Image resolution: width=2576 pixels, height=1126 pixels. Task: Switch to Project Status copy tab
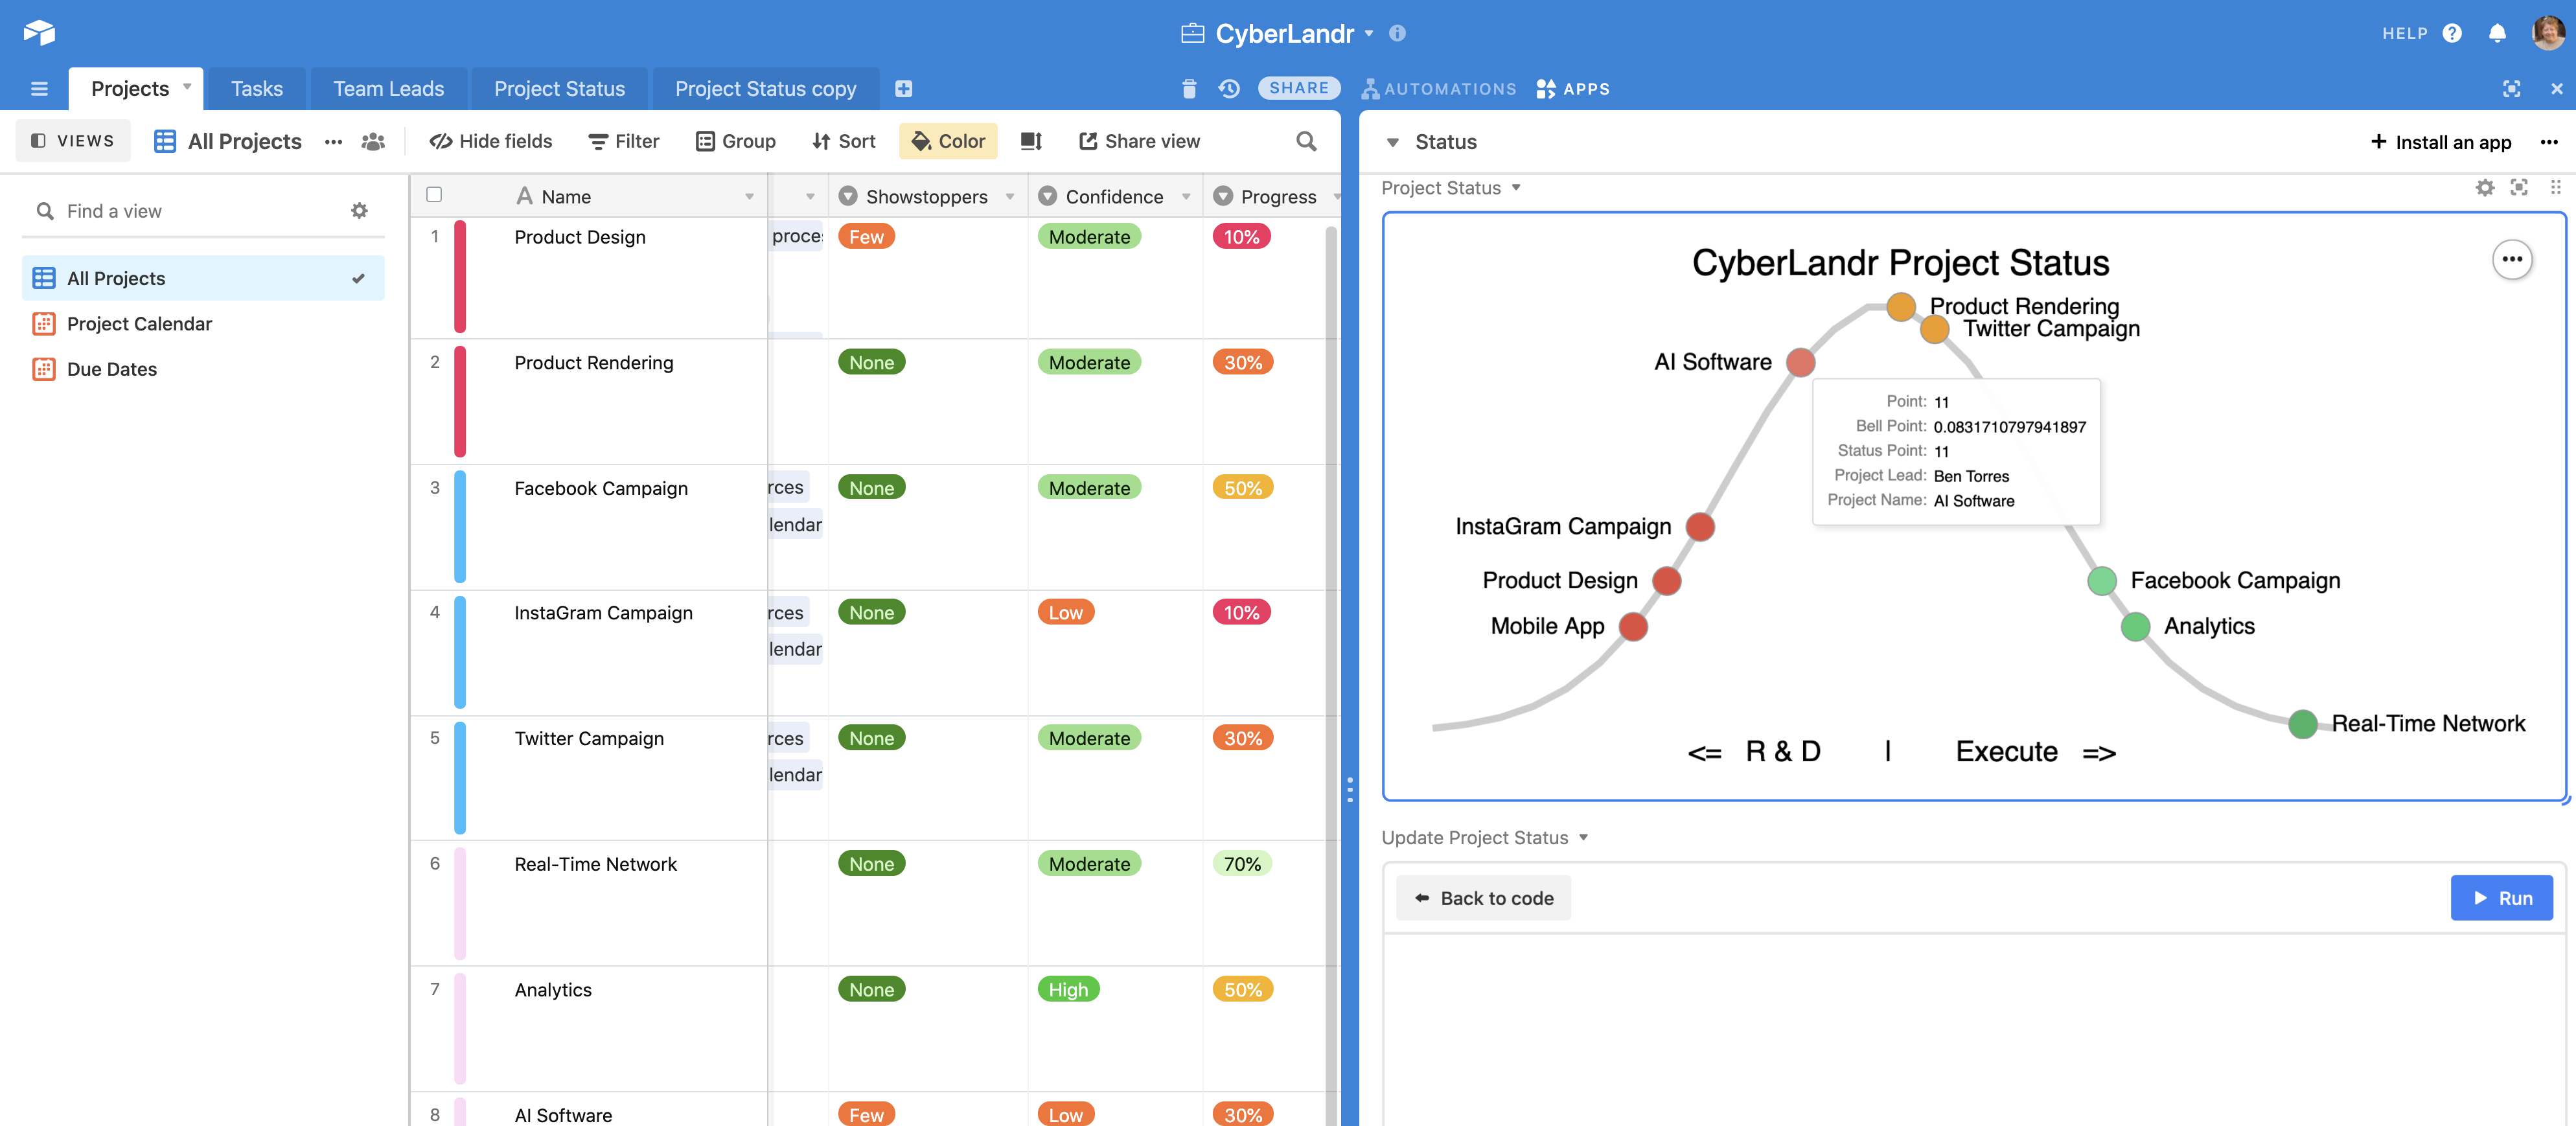(765, 89)
